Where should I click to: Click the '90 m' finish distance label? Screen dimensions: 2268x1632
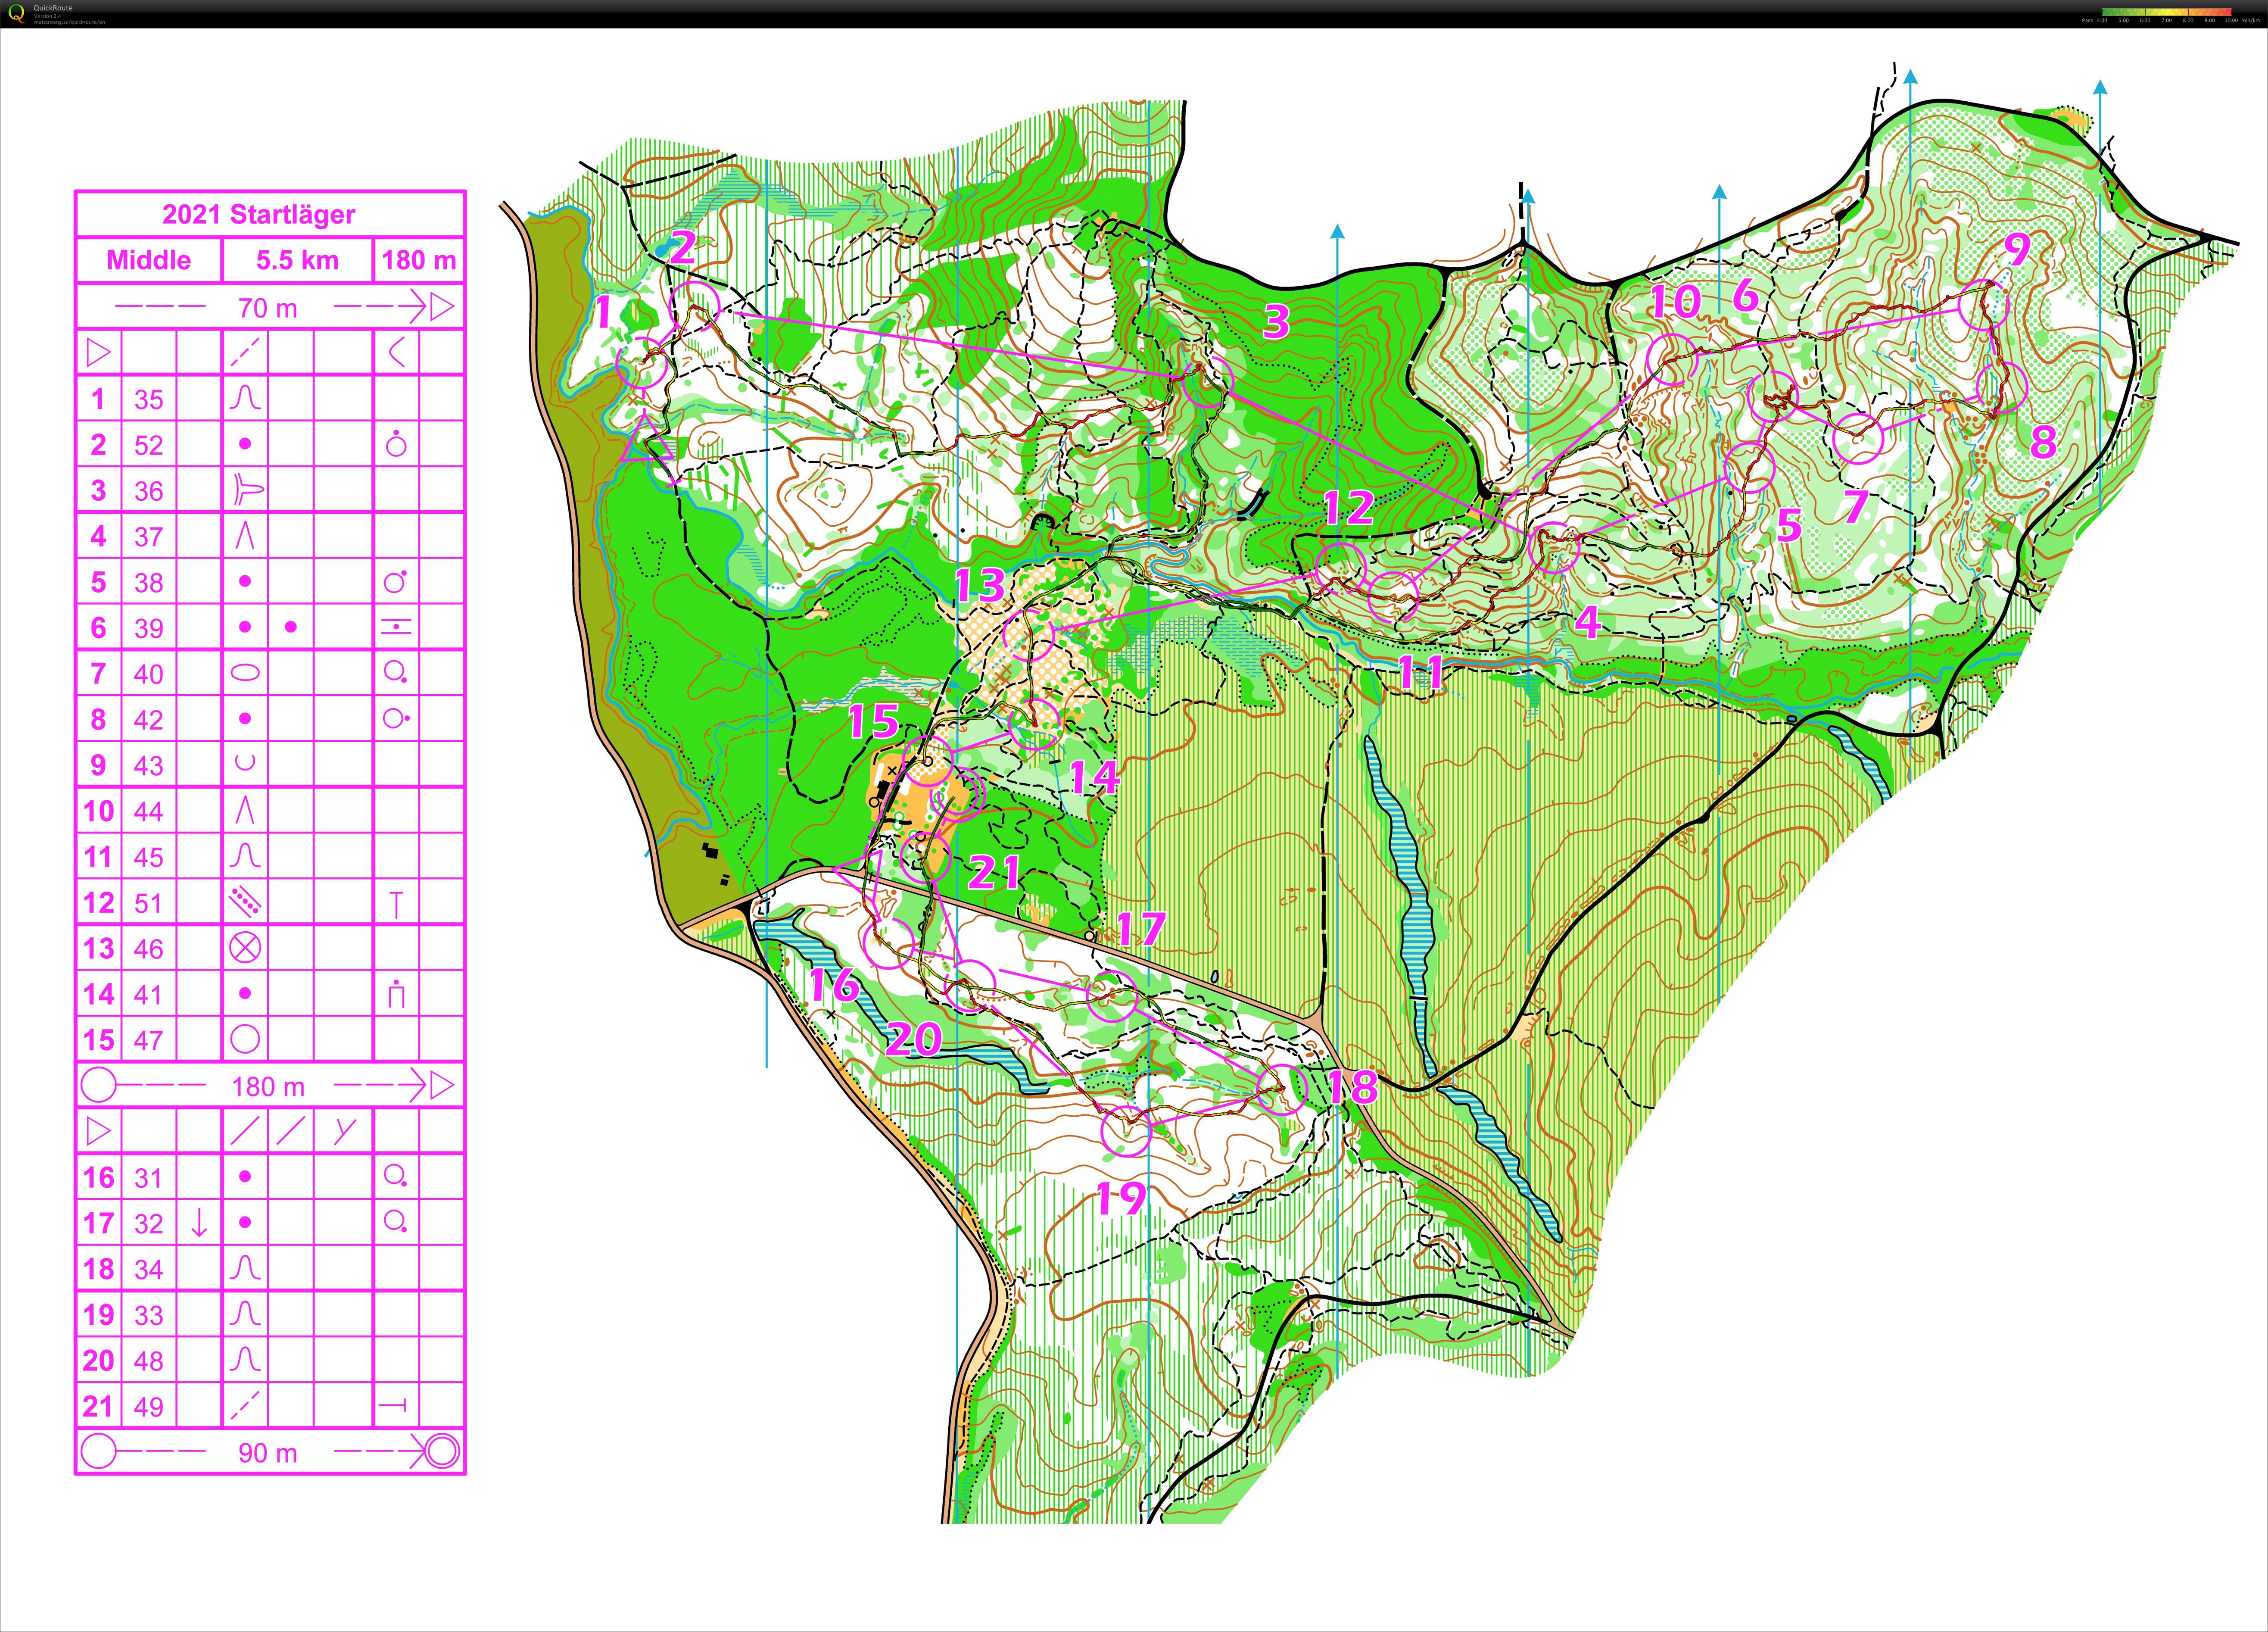268,1453
